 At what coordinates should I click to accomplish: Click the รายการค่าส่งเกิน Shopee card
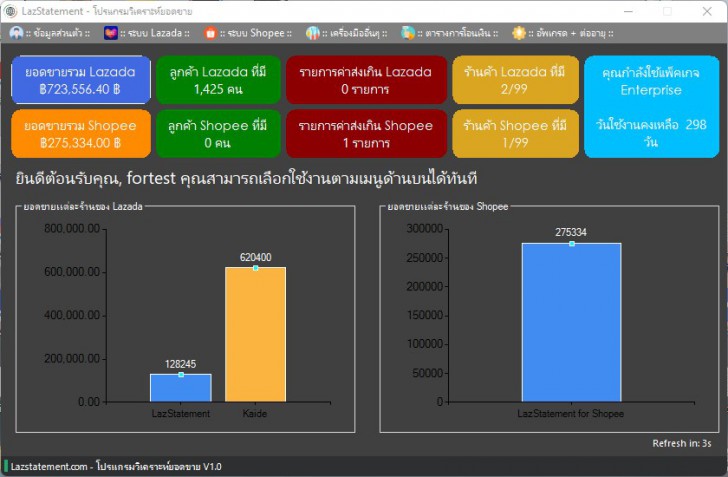tap(366, 134)
